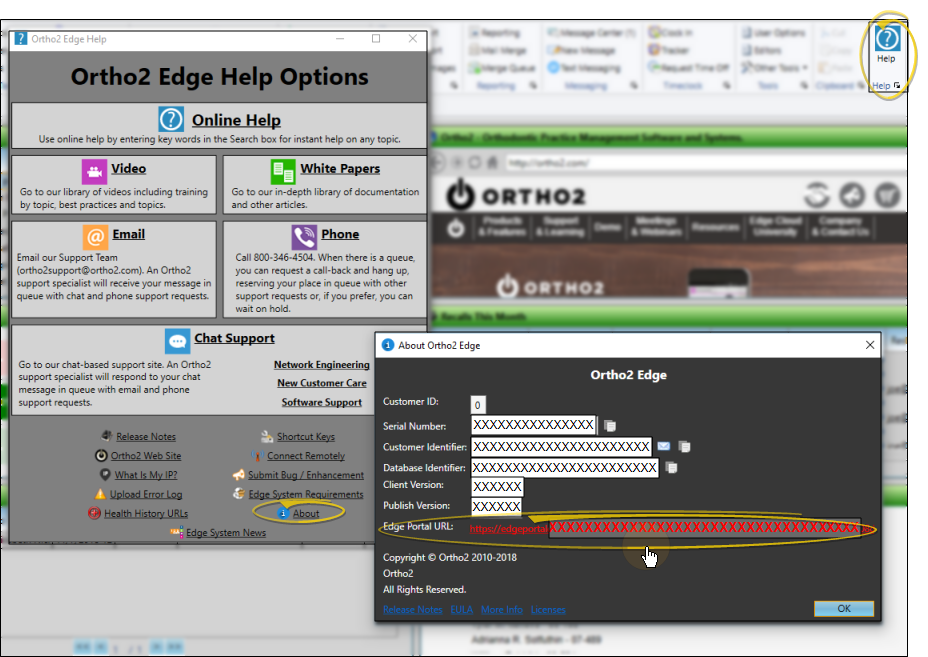Open the More Info link

pos(502,610)
